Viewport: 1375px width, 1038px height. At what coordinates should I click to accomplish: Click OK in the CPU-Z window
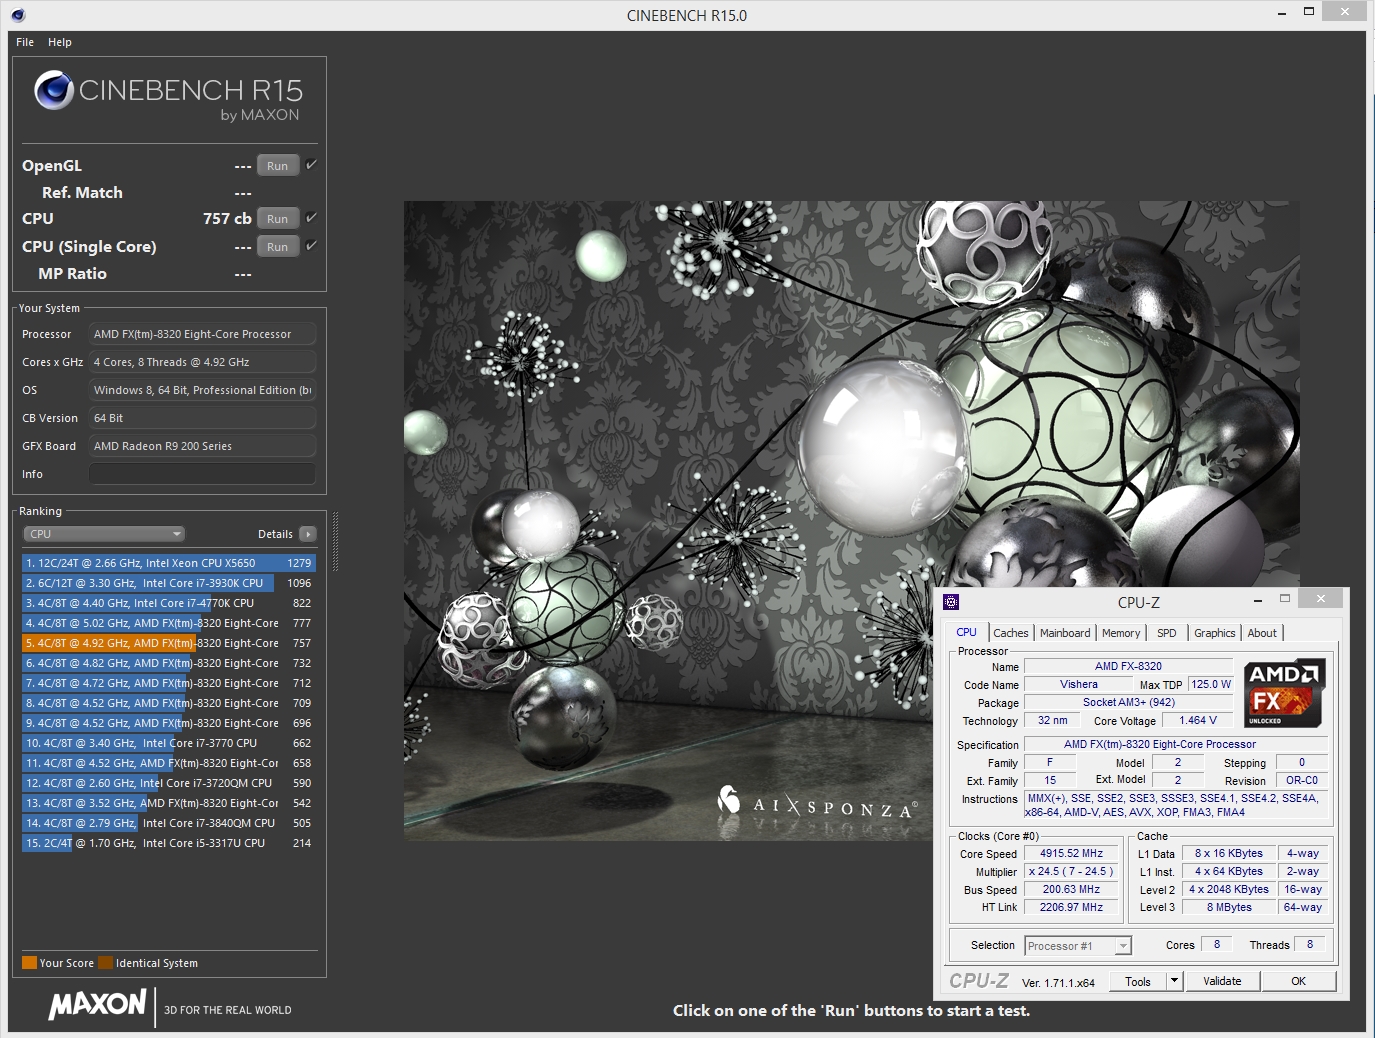tap(1298, 982)
